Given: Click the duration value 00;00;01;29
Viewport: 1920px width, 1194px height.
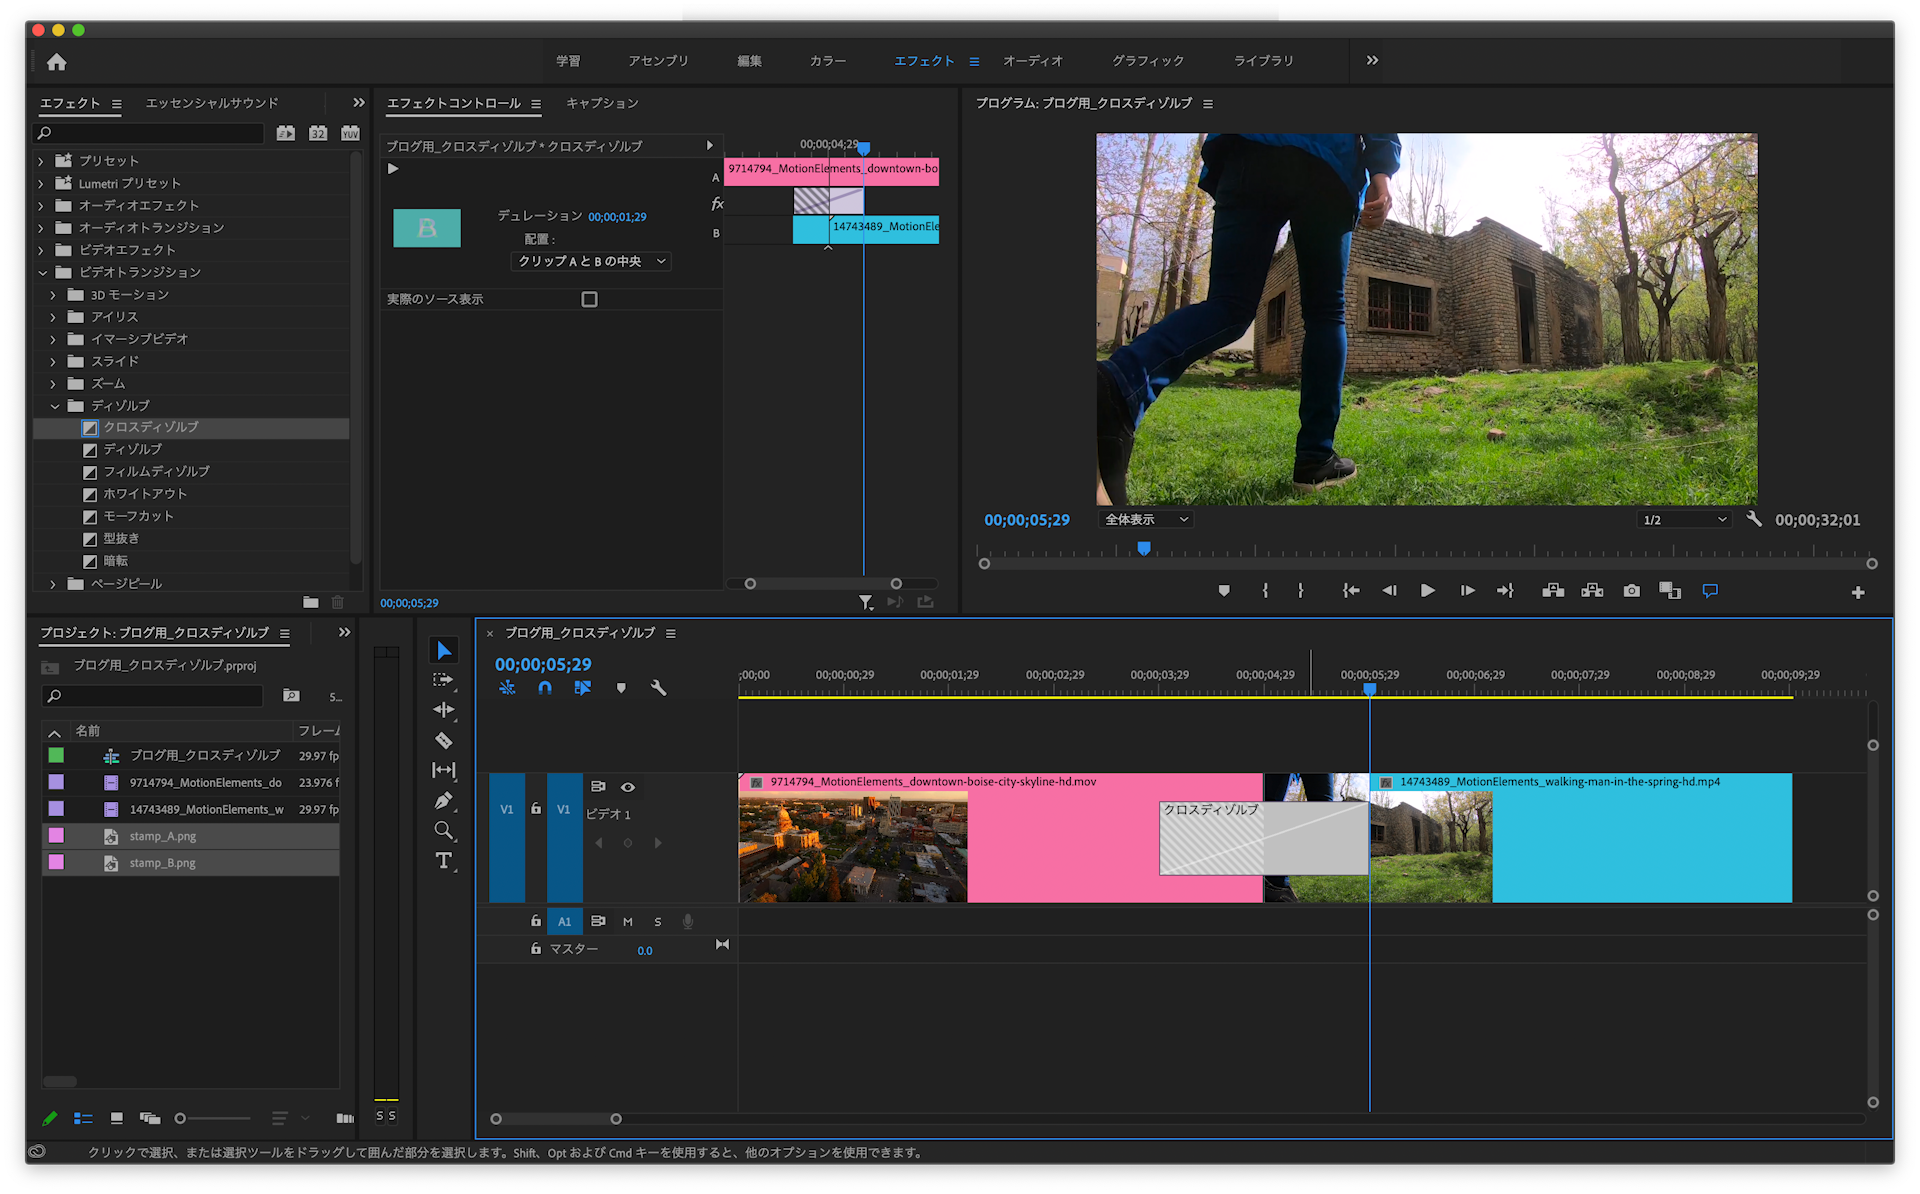Looking at the screenshot, I should point(617,217).
